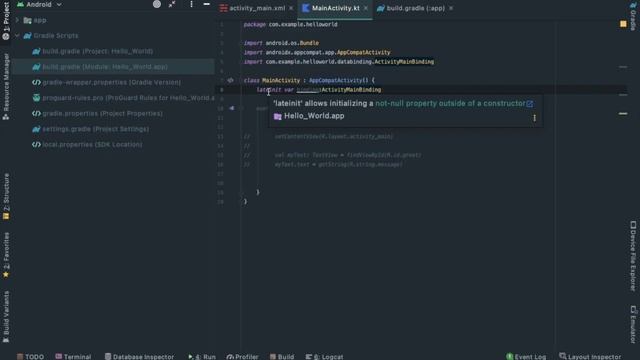This screenshot has width=640, height=360.
Task: Click the error stripe mark beside line 10
Action: pyautogui.click(x=623, y=113)
